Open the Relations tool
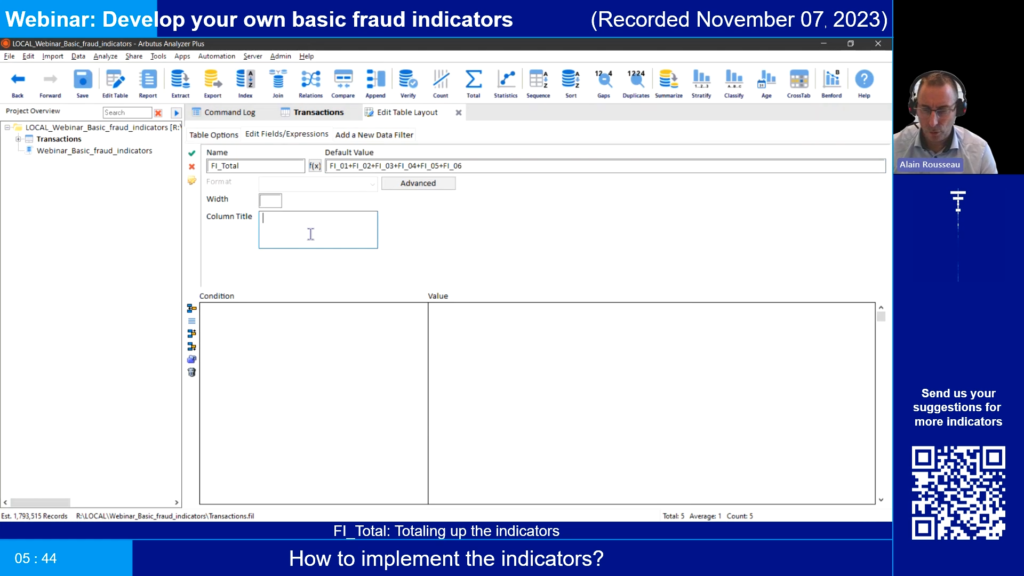Viewport: 1024px width, 576px height. [310, 84]
